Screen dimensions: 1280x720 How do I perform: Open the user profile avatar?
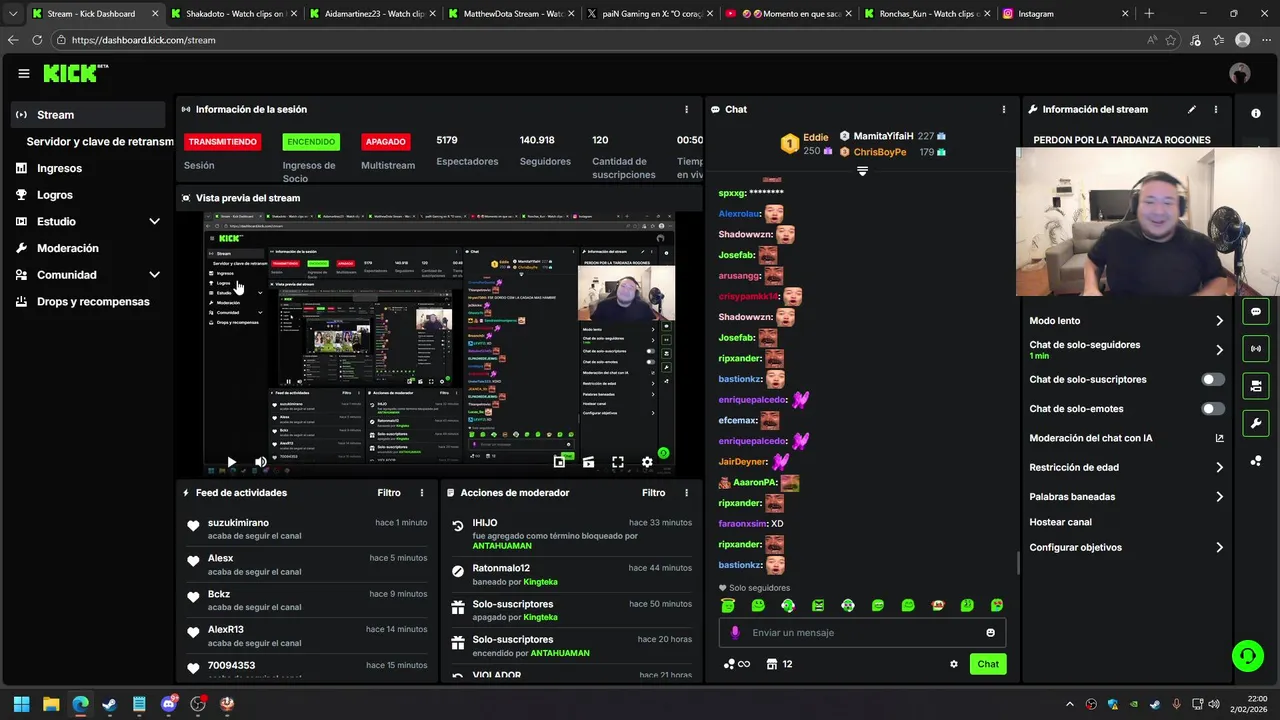1240,73
